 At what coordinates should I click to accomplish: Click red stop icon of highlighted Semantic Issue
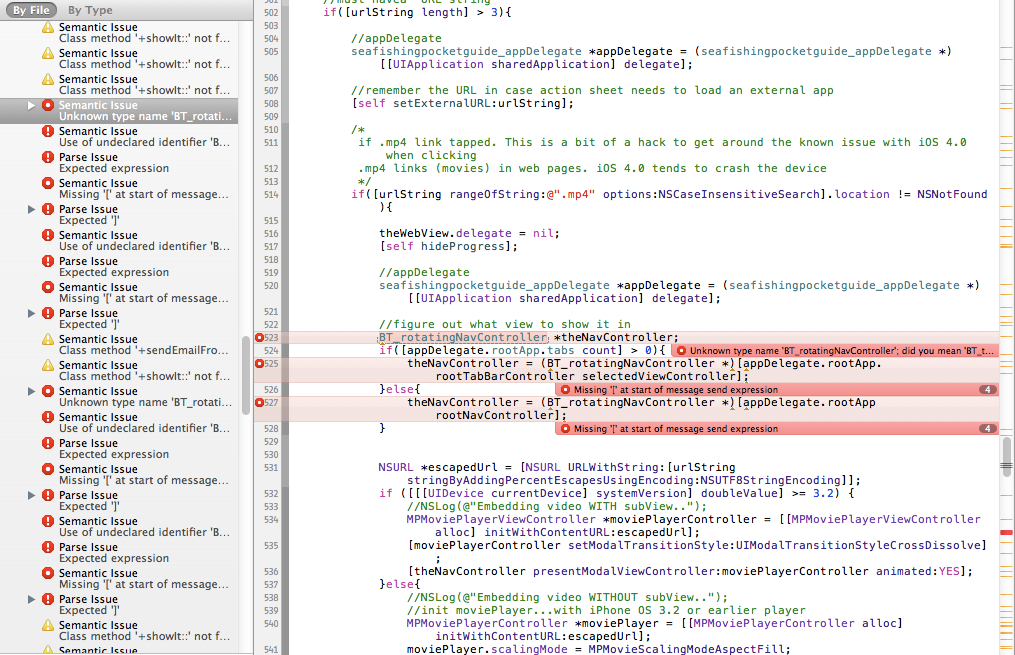click(x=48, y=105)
